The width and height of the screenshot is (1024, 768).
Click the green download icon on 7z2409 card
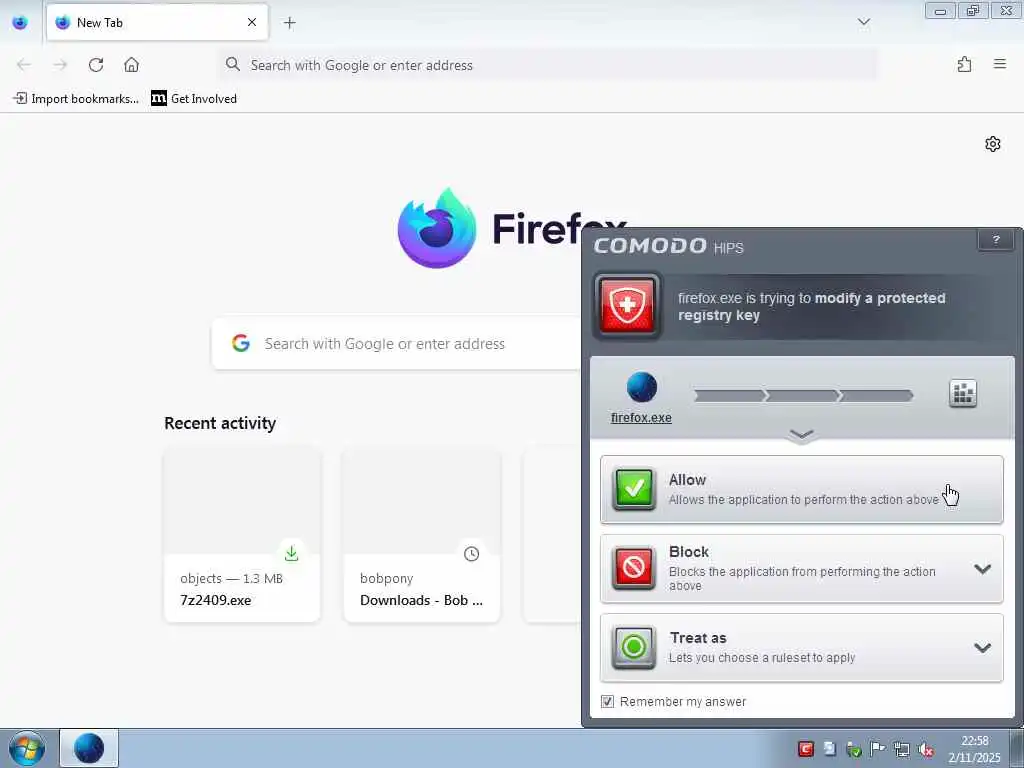coord(291,553)
